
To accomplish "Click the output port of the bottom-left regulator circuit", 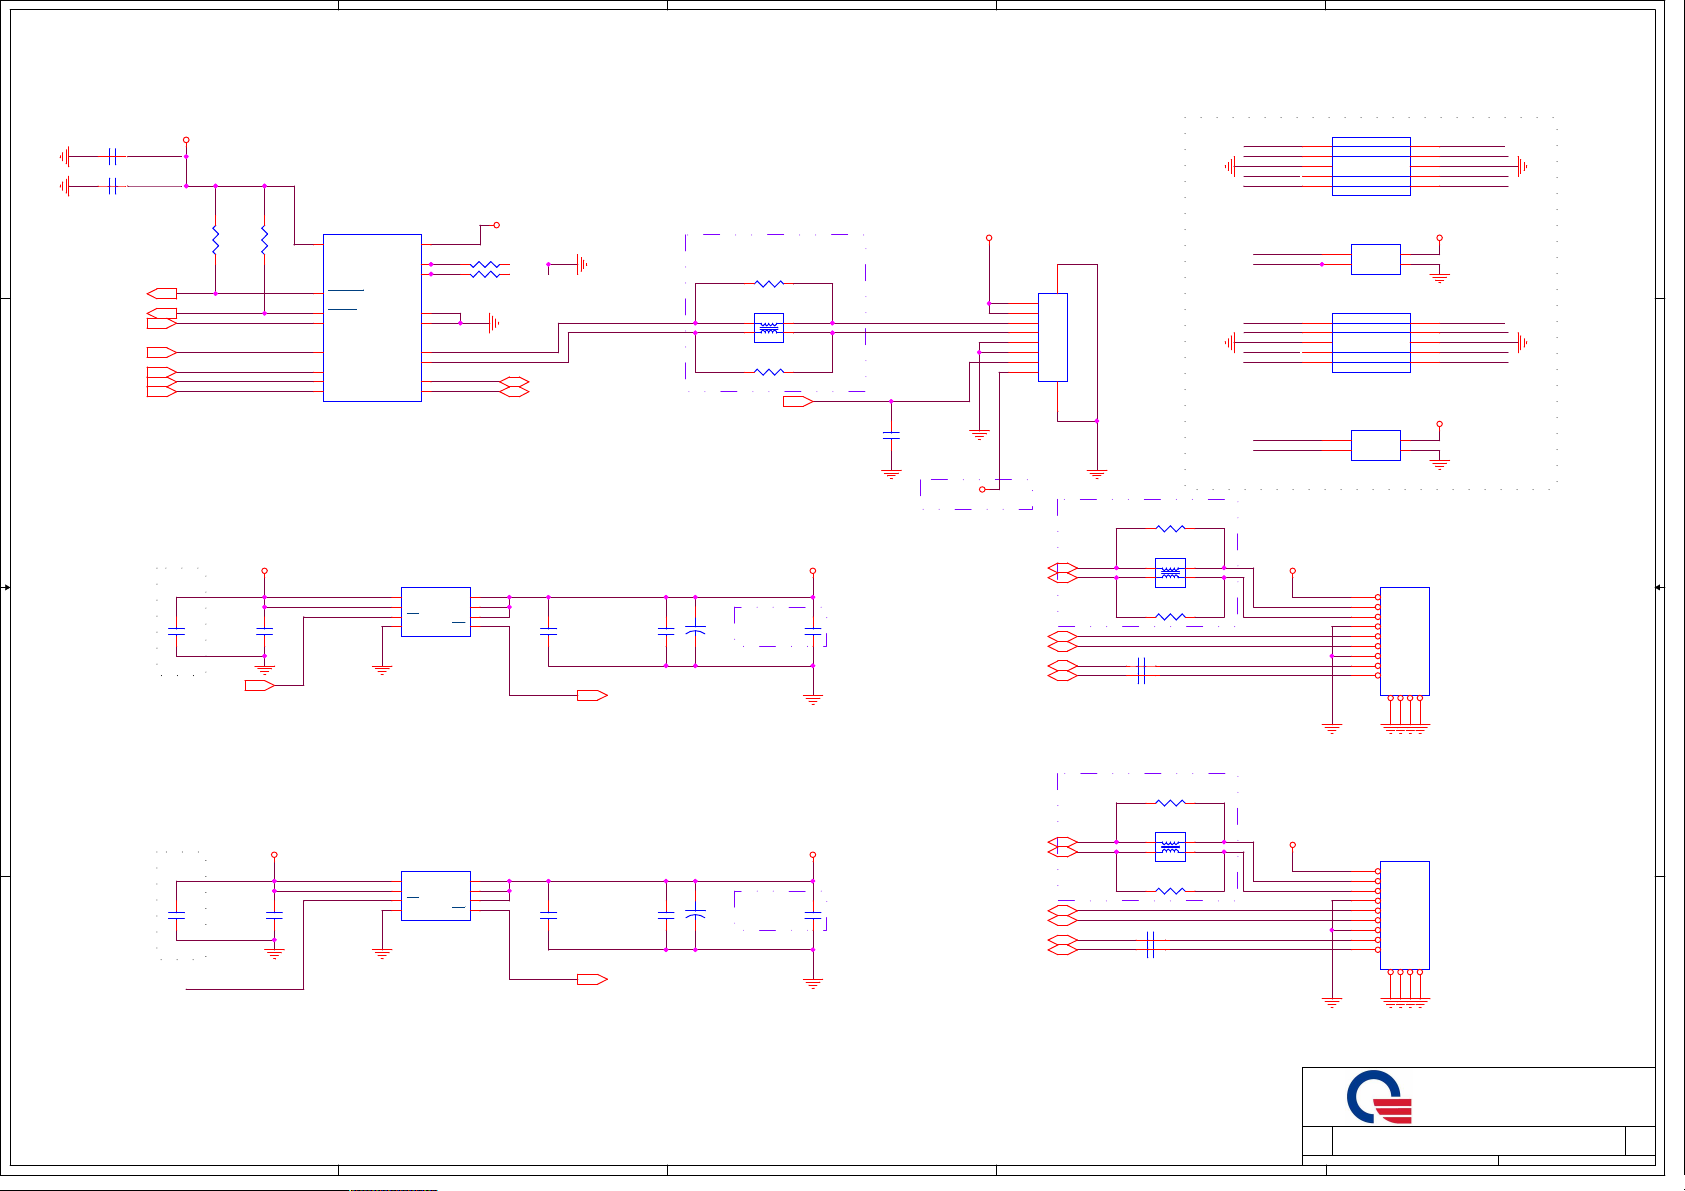I will 592,979.
